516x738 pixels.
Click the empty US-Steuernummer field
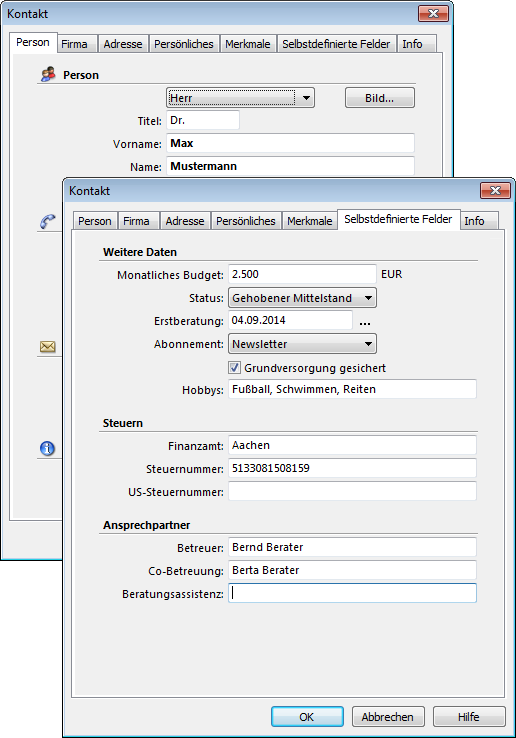(352, 491)
